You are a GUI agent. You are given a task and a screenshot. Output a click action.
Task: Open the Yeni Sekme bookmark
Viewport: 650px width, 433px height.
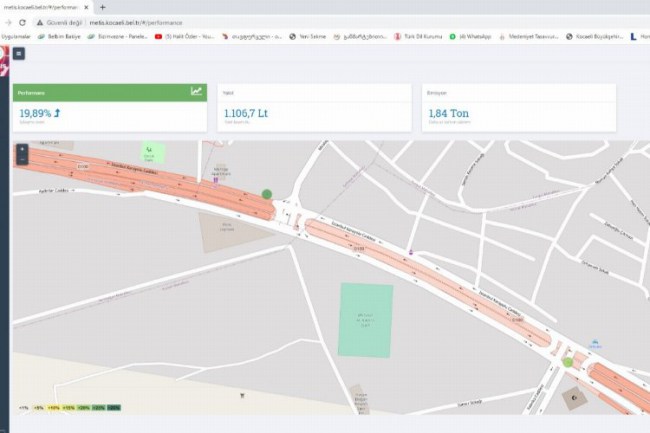pos(310,36)
